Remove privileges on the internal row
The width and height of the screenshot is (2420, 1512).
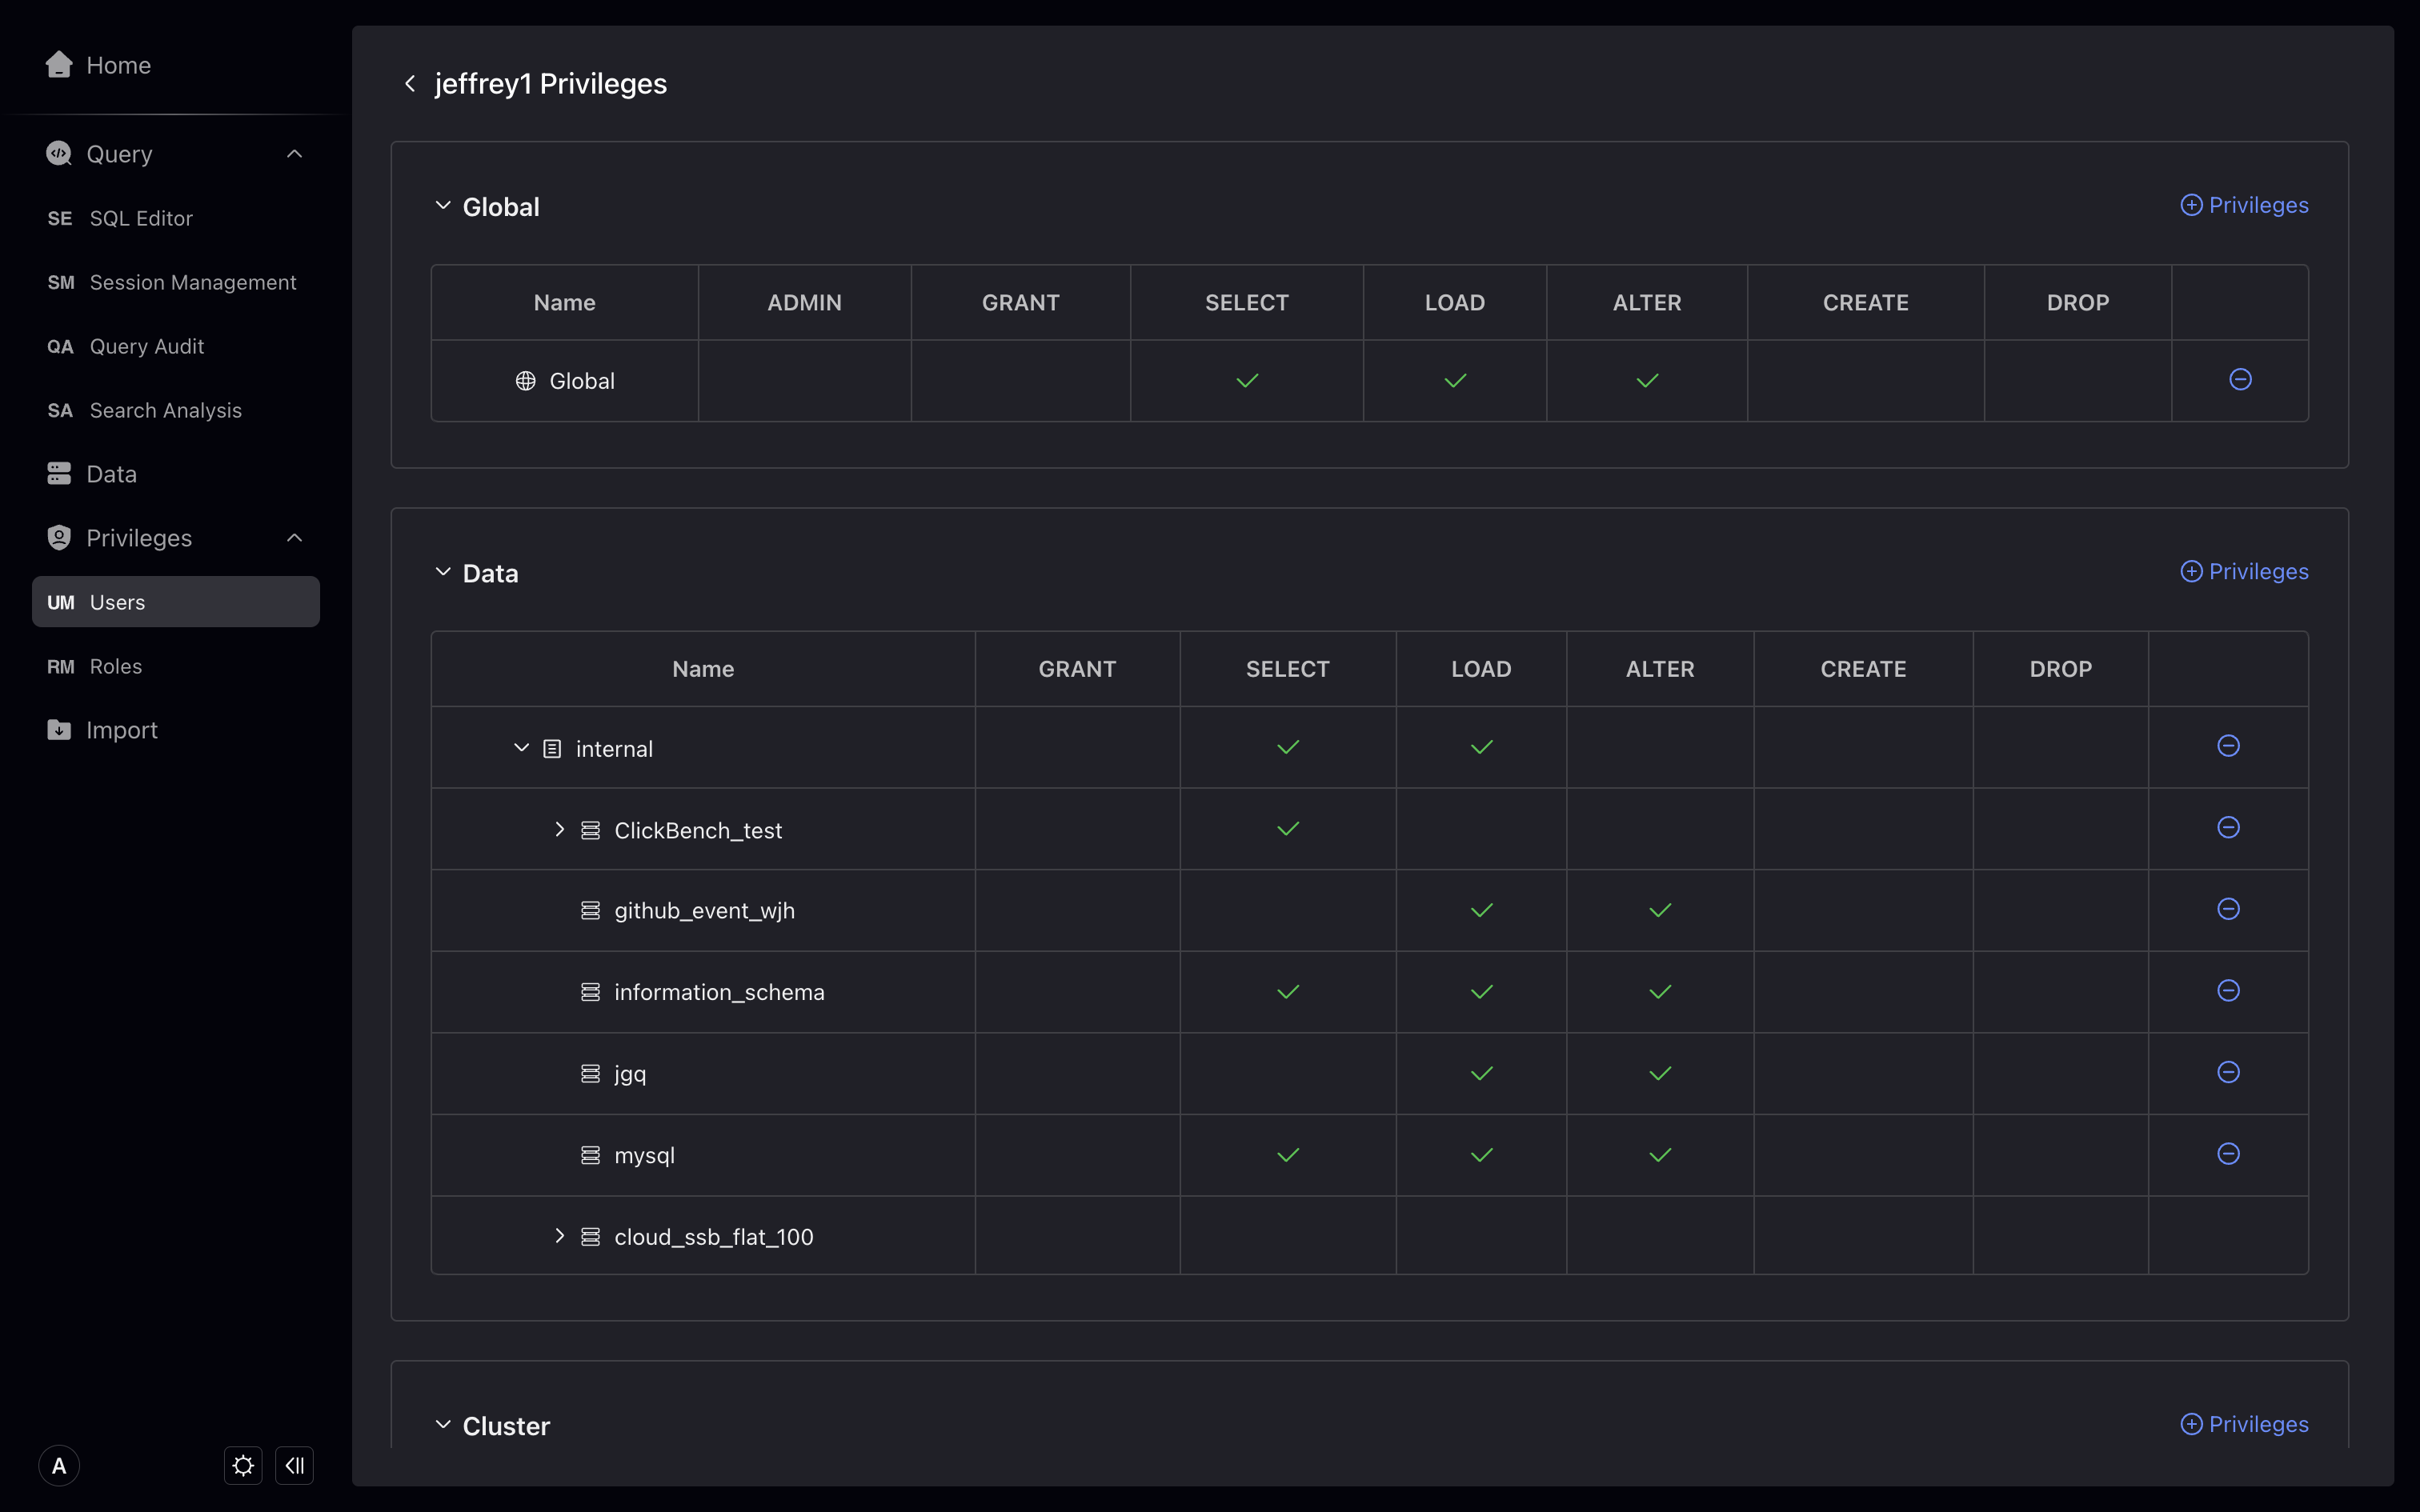(x=2228, y=746)
